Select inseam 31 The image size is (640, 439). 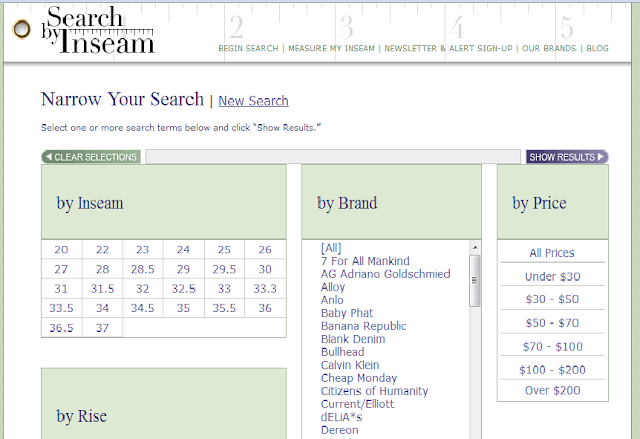coord(61,289)
